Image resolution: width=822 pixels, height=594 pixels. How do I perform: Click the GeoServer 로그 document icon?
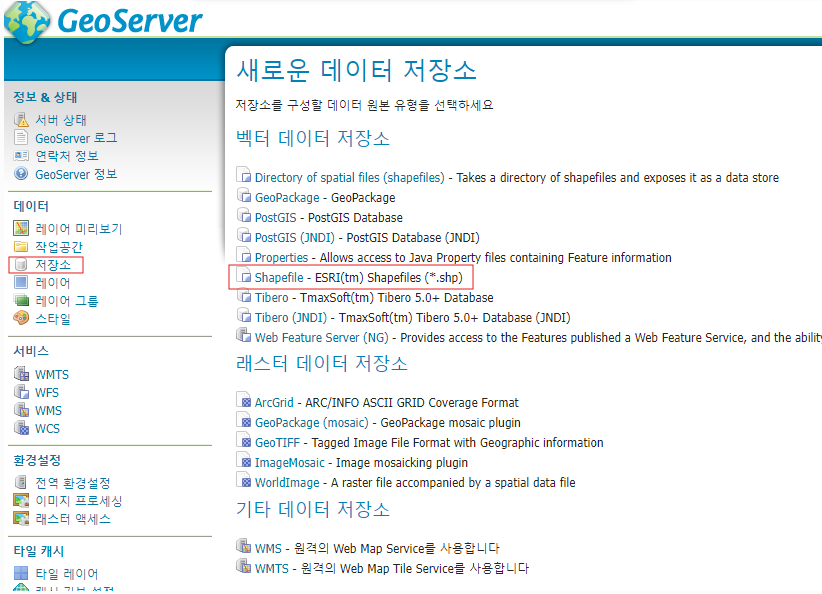tap(21, 137)
